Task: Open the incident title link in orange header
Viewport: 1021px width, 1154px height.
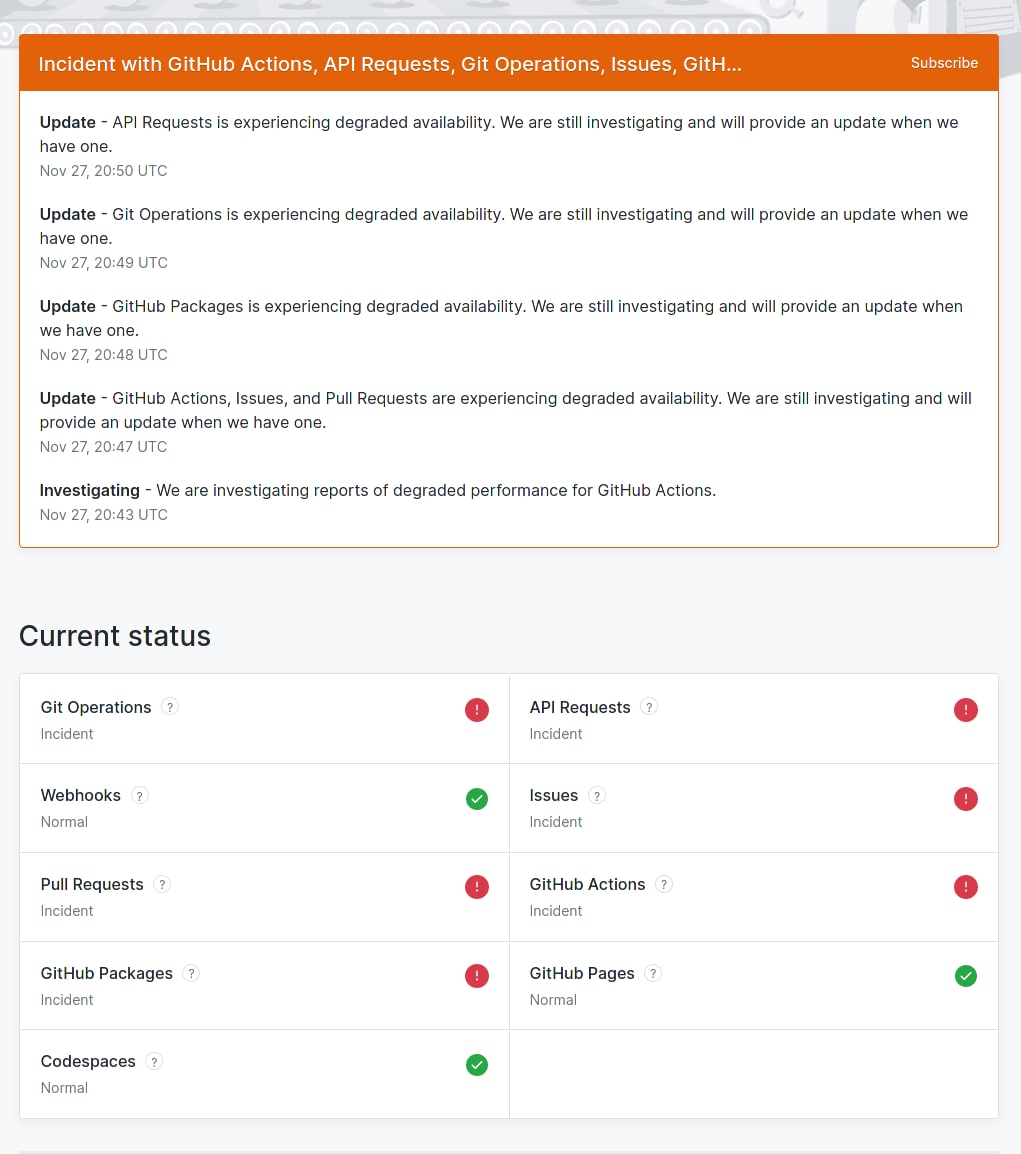Action: tap(390, 65)
